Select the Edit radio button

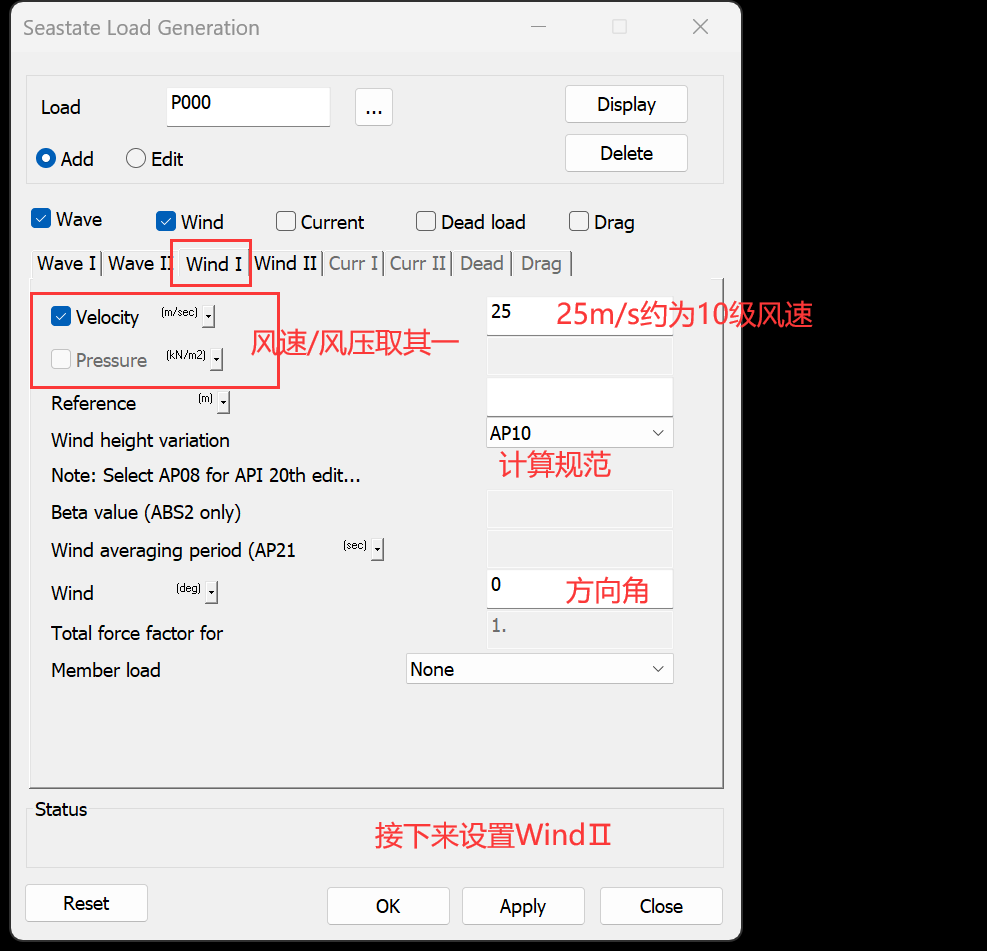(x=137, y=159)
